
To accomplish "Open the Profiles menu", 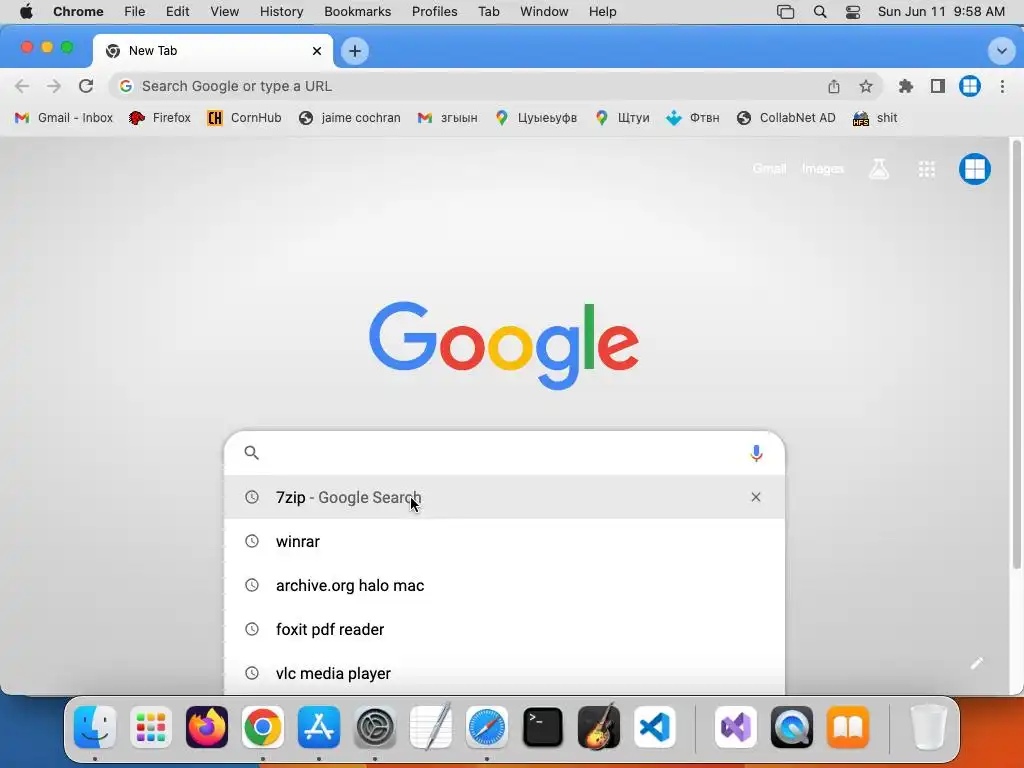I will pyautogui.click(x=434, y=12).
